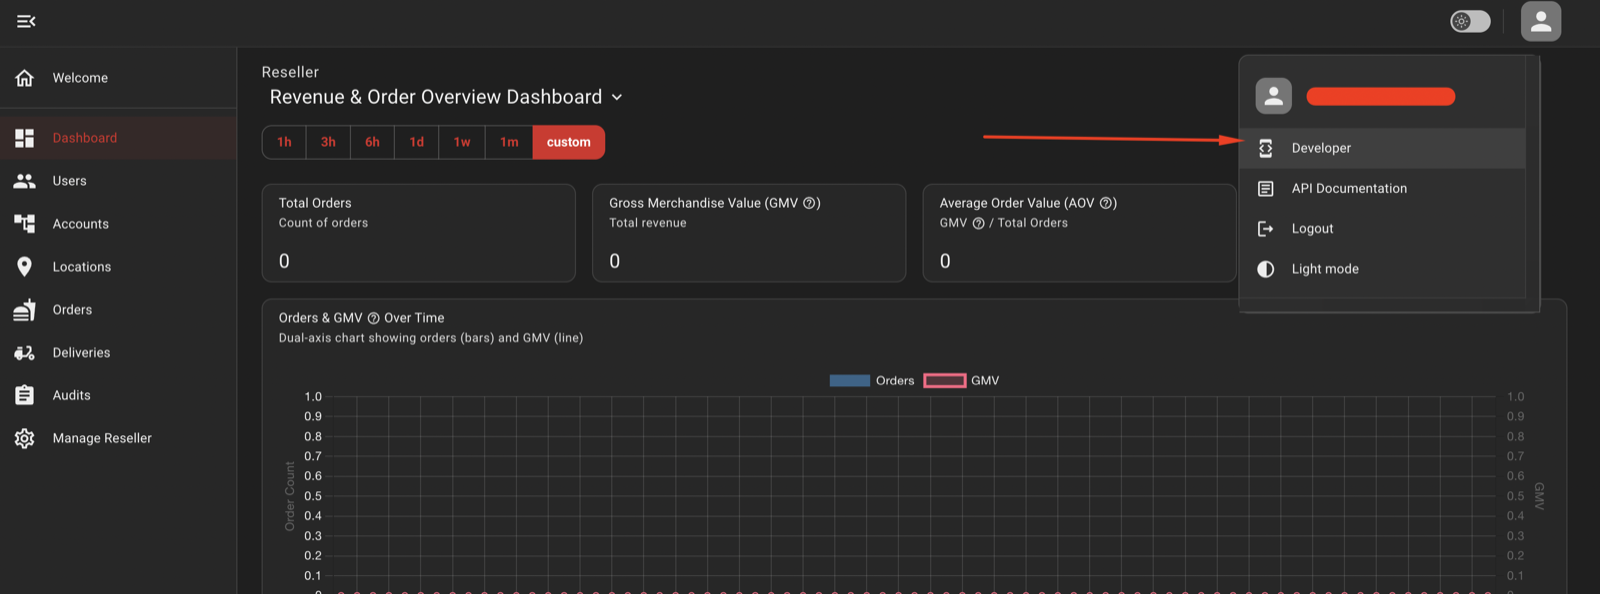Click the Dashboard grid icon in sidebar
Screen dimensions: 1600x594
pyautogui.click(x=25, y=138)
